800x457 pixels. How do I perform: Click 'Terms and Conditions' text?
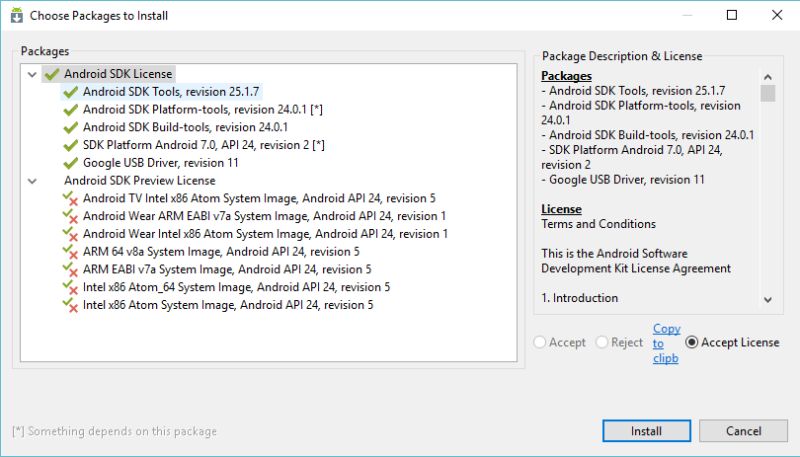[x=598, y=224]
